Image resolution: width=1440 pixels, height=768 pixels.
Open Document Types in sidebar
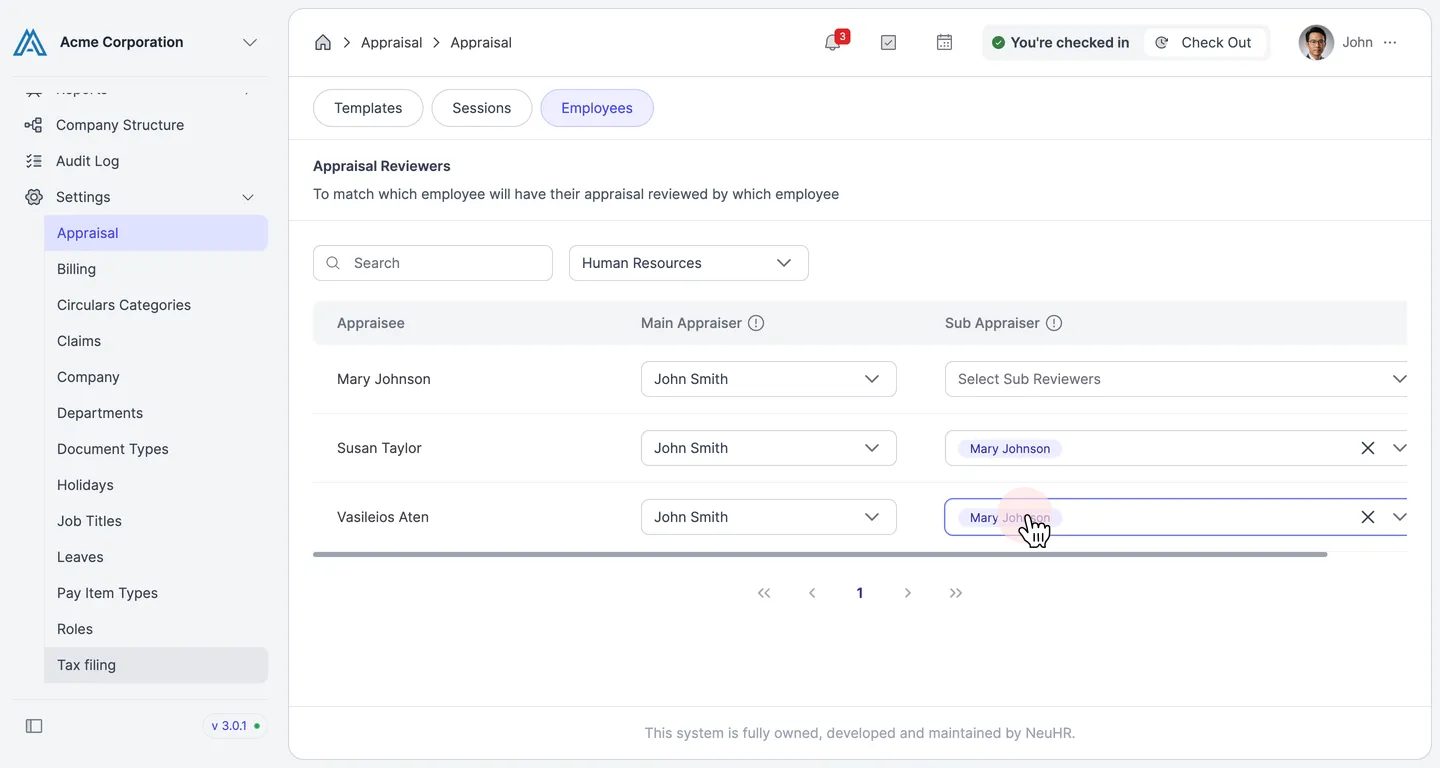[x=156, y=449]
